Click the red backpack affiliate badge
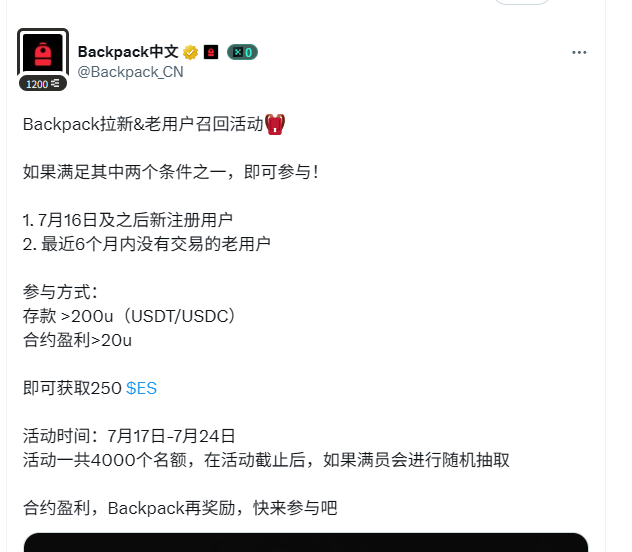The image size is (632, 552). (x=211, y=52)
